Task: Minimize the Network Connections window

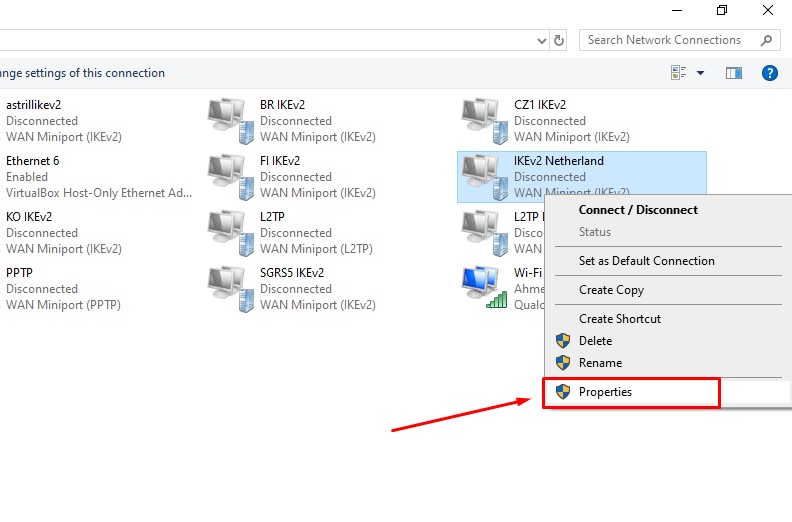Action: tap(677, 10)
